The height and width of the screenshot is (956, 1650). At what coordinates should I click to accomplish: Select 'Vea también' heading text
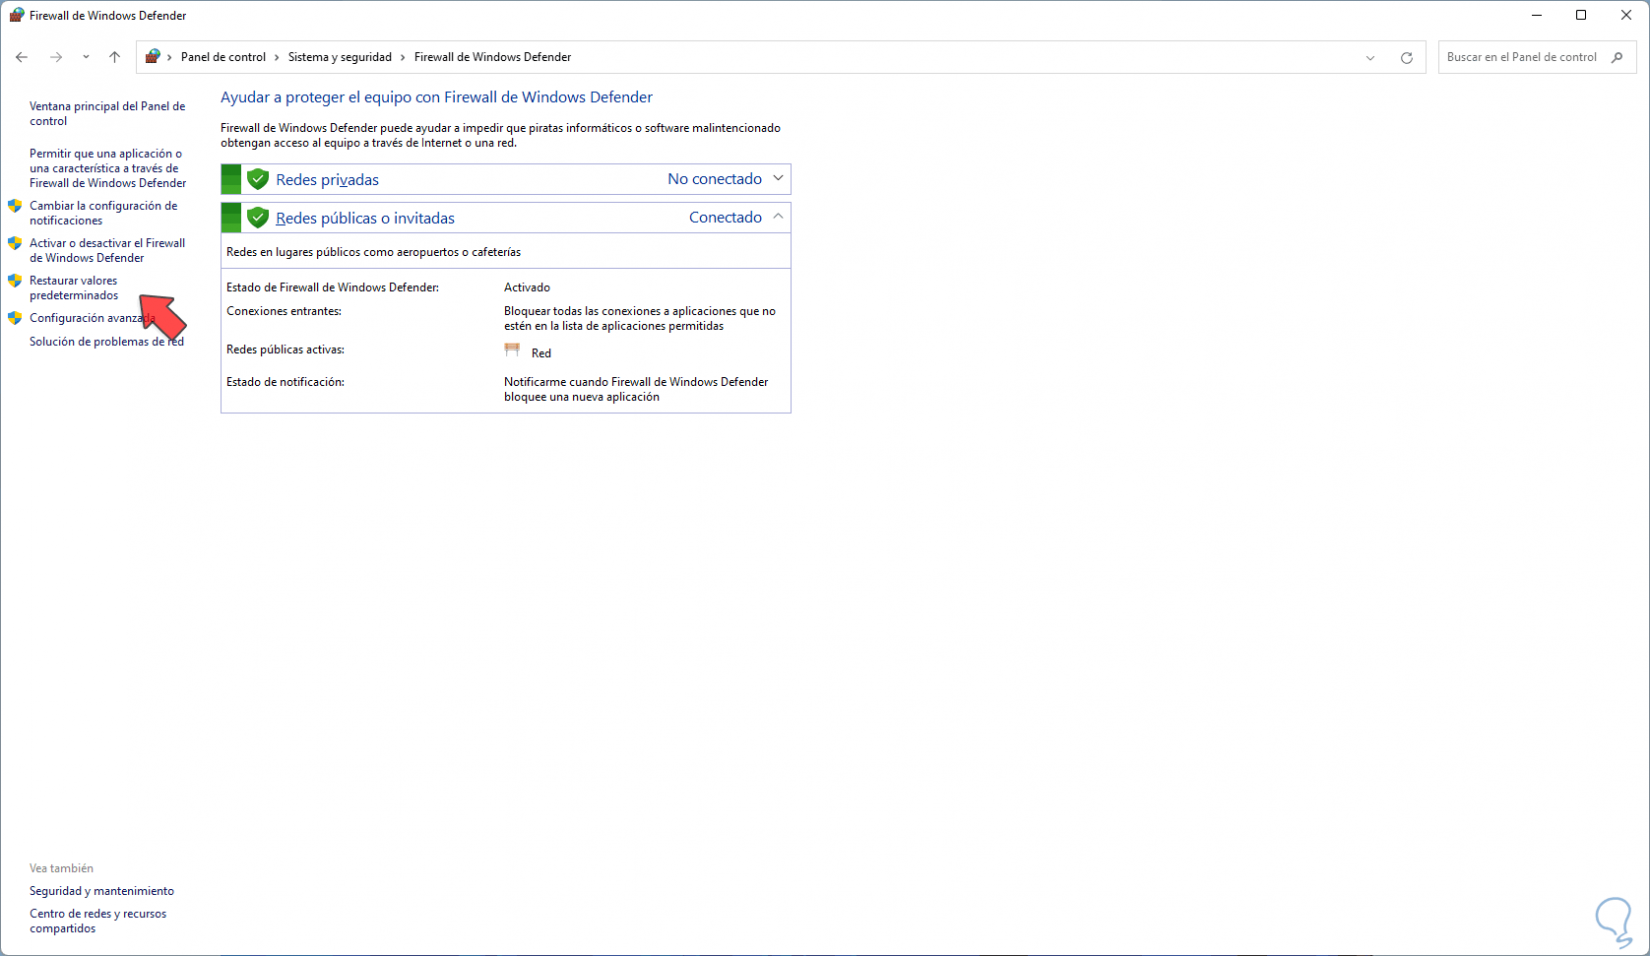pyautogui.click(x=61, y=868)
